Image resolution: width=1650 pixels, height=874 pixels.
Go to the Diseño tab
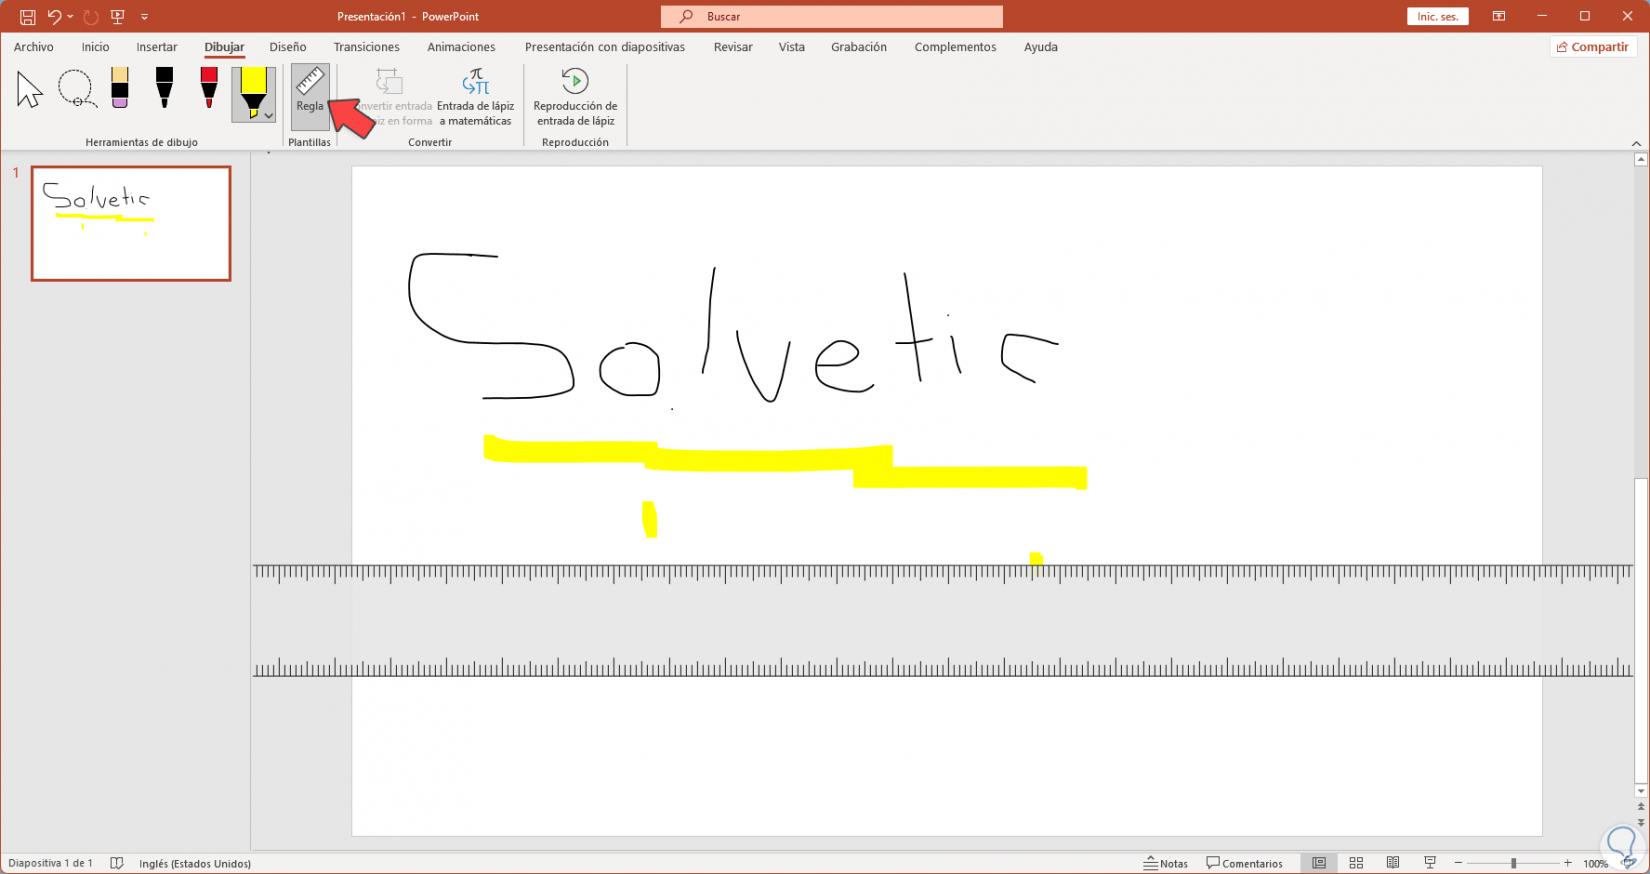click(x=288, y=47)
